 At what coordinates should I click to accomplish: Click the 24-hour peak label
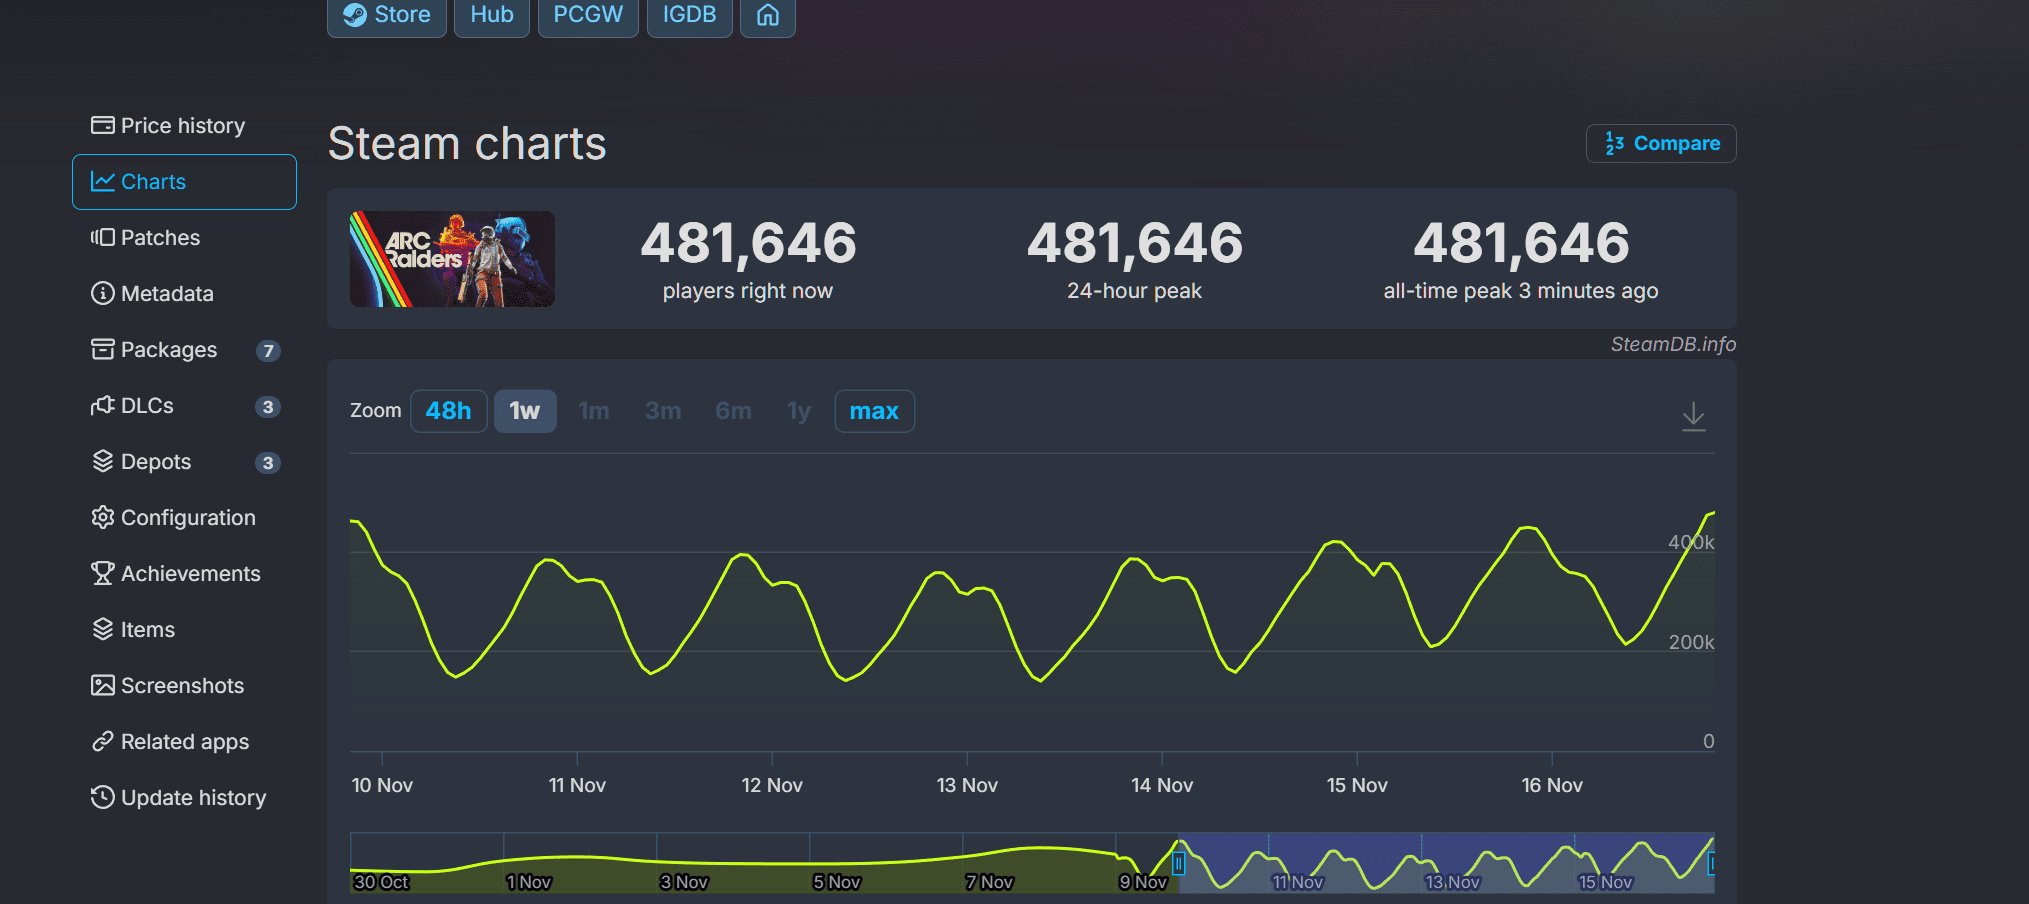[x=1134, y=291]
